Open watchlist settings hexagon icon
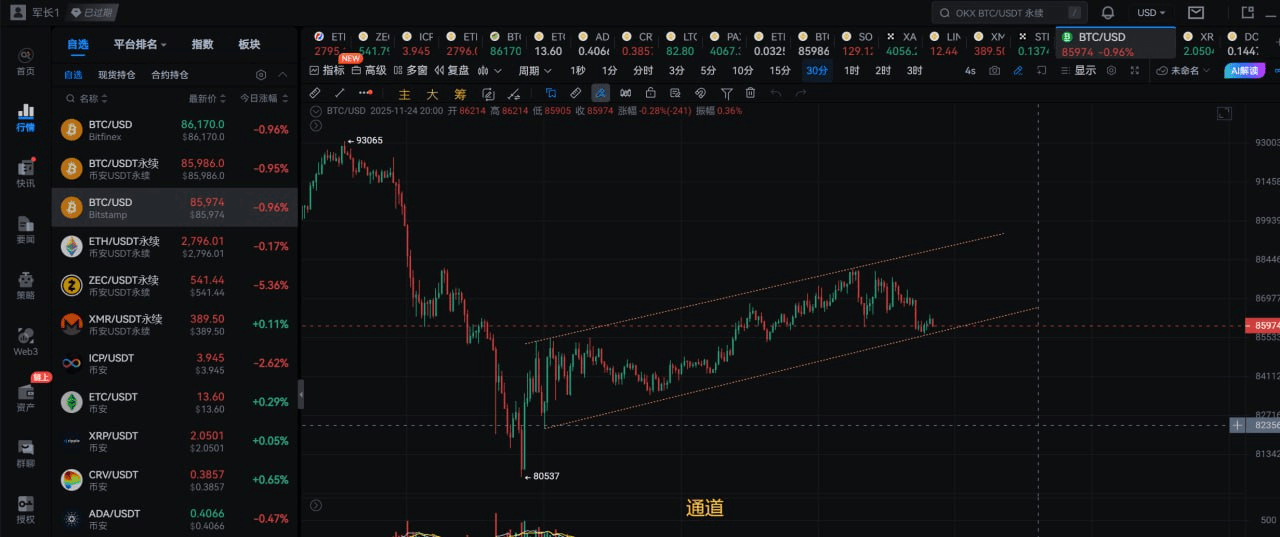1280x537 pixels. pyautogui.click(x=261, y=75)
